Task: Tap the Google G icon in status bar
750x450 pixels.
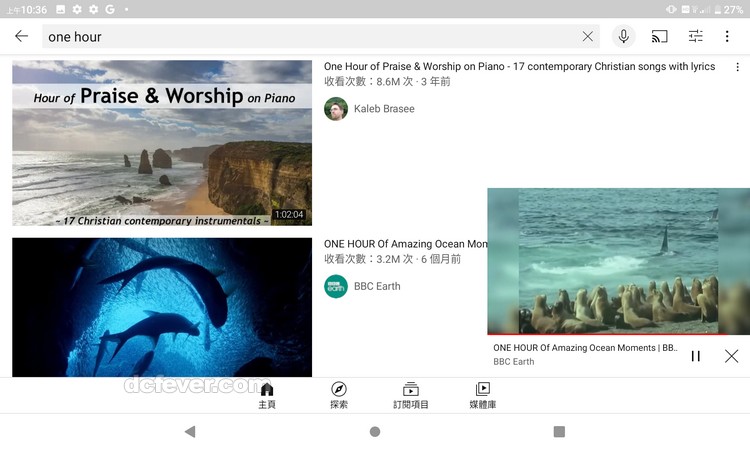Action: click(x=110, y=9)
